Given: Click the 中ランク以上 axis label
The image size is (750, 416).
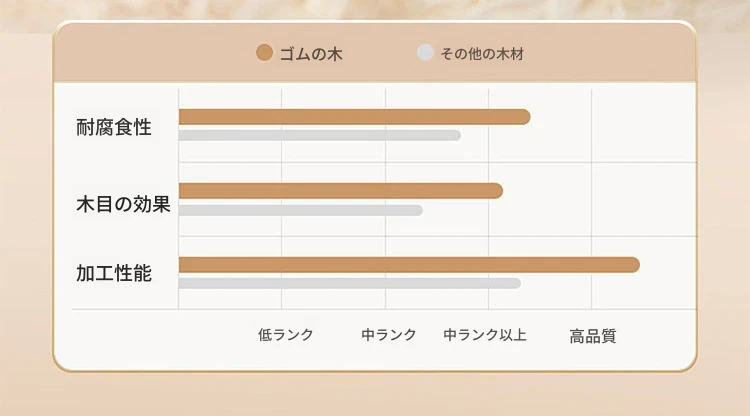Looking at the screenshot, I should 485,335.
